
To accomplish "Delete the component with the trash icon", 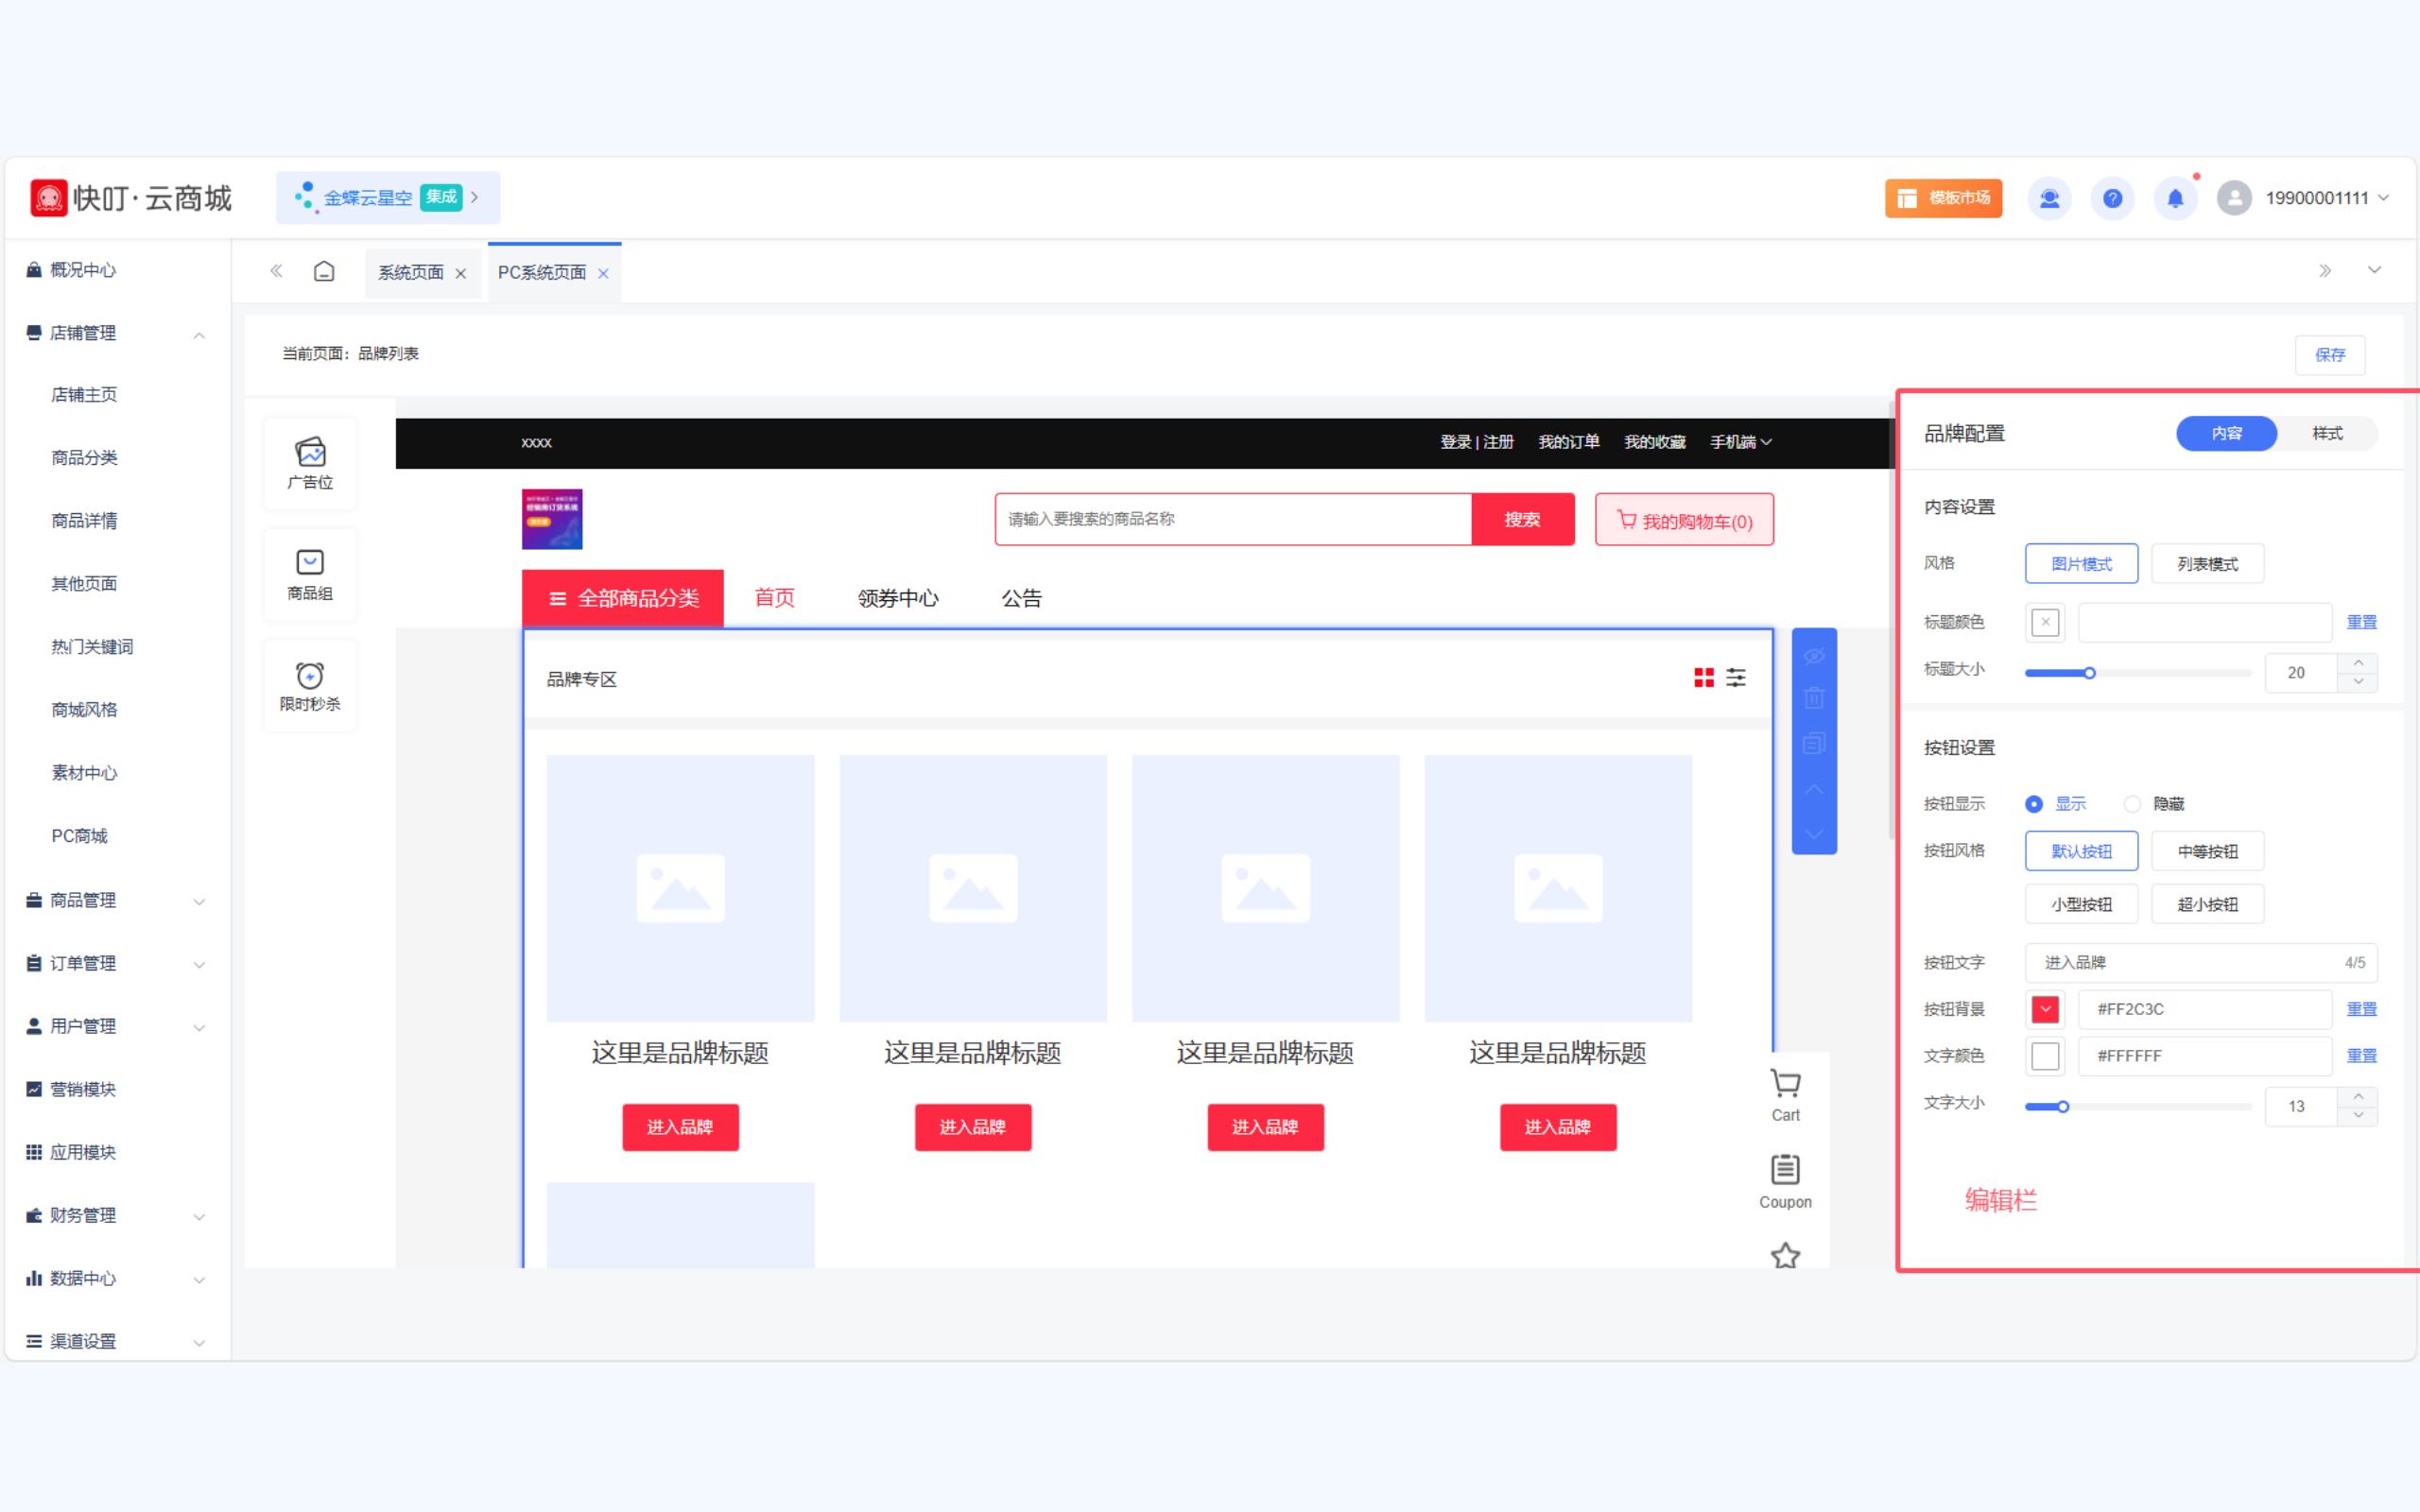I will (1814, 698).
